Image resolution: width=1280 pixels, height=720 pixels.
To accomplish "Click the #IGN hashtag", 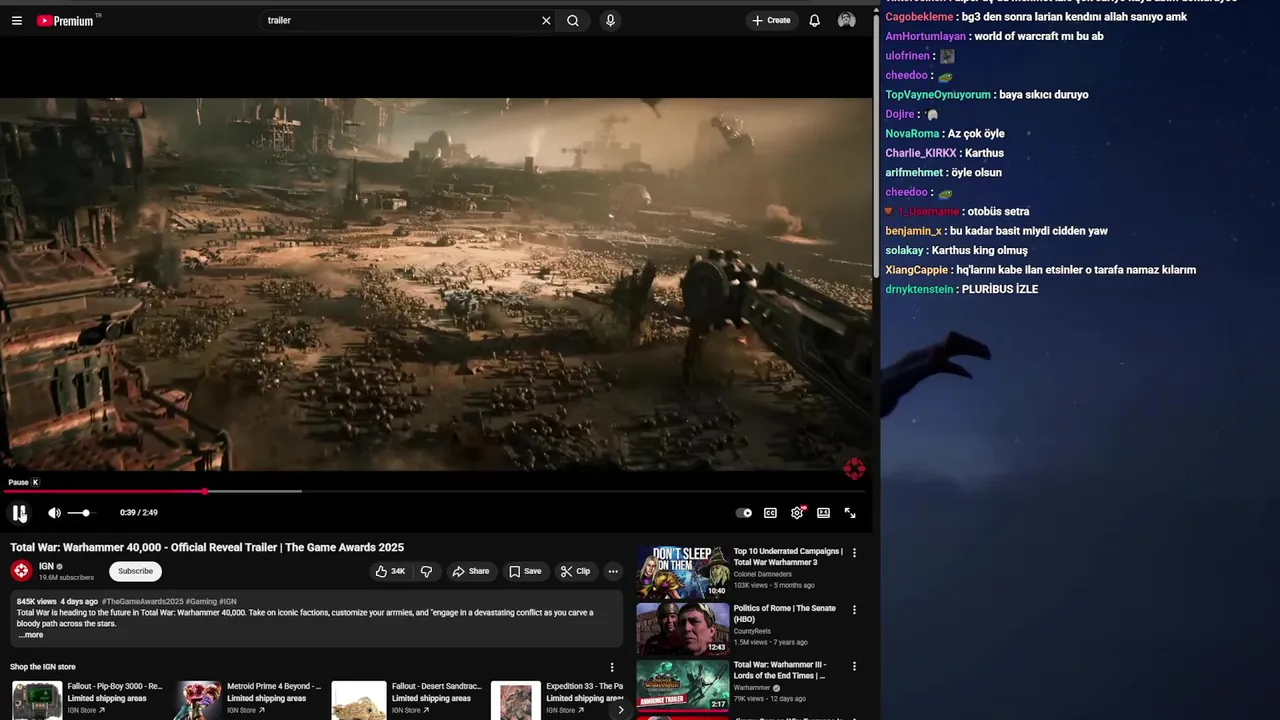I will (x=228, y=602).
